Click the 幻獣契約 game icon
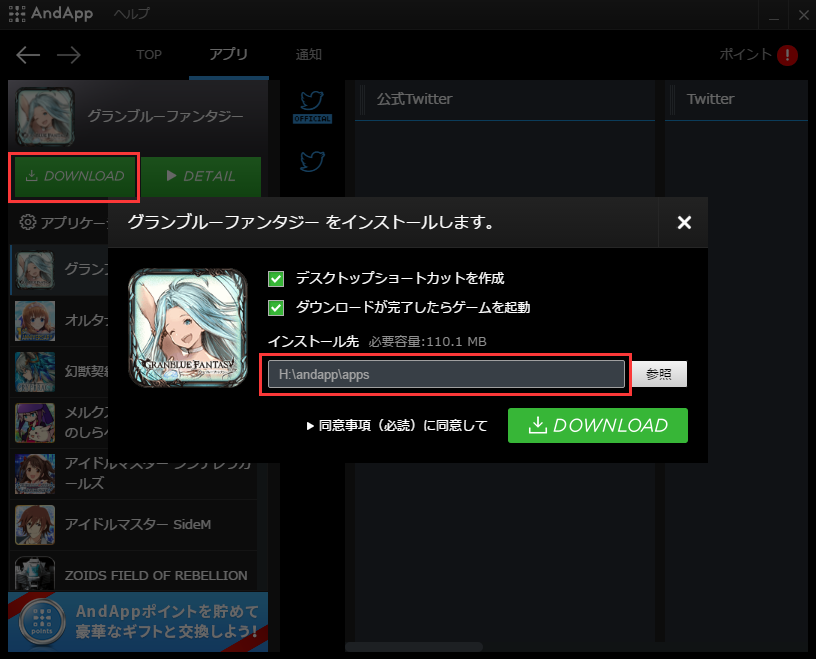Screen dimensions: 816x659 (35, 372)
